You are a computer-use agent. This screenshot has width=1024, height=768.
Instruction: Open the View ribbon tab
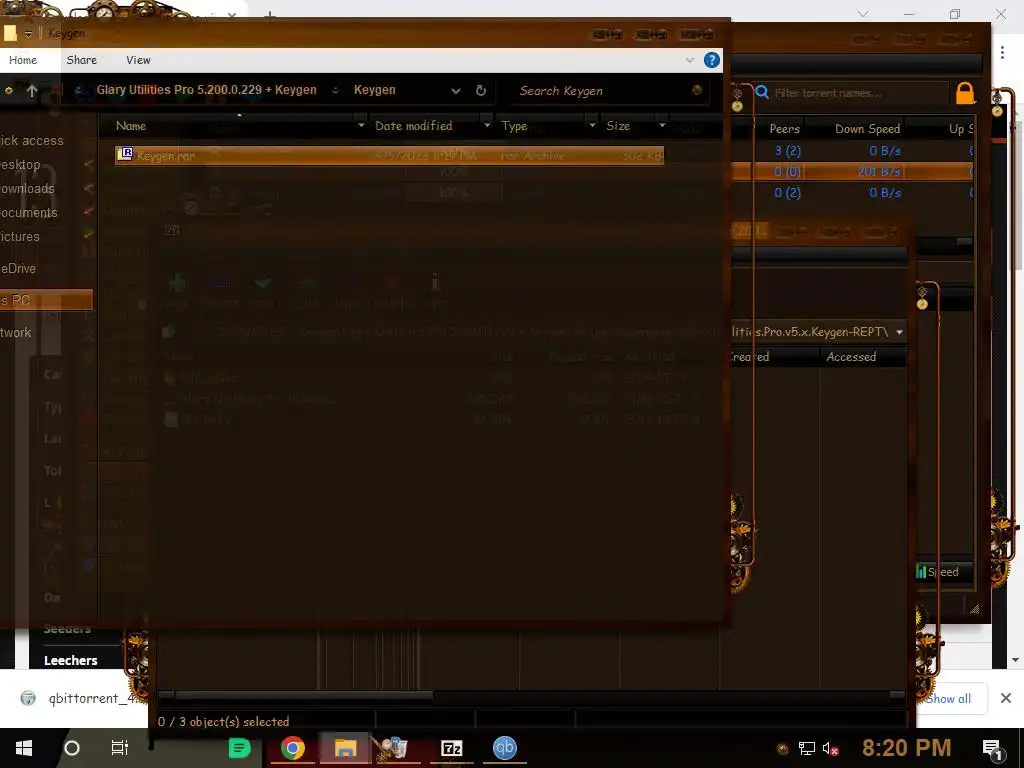click(x=138, y=60)
